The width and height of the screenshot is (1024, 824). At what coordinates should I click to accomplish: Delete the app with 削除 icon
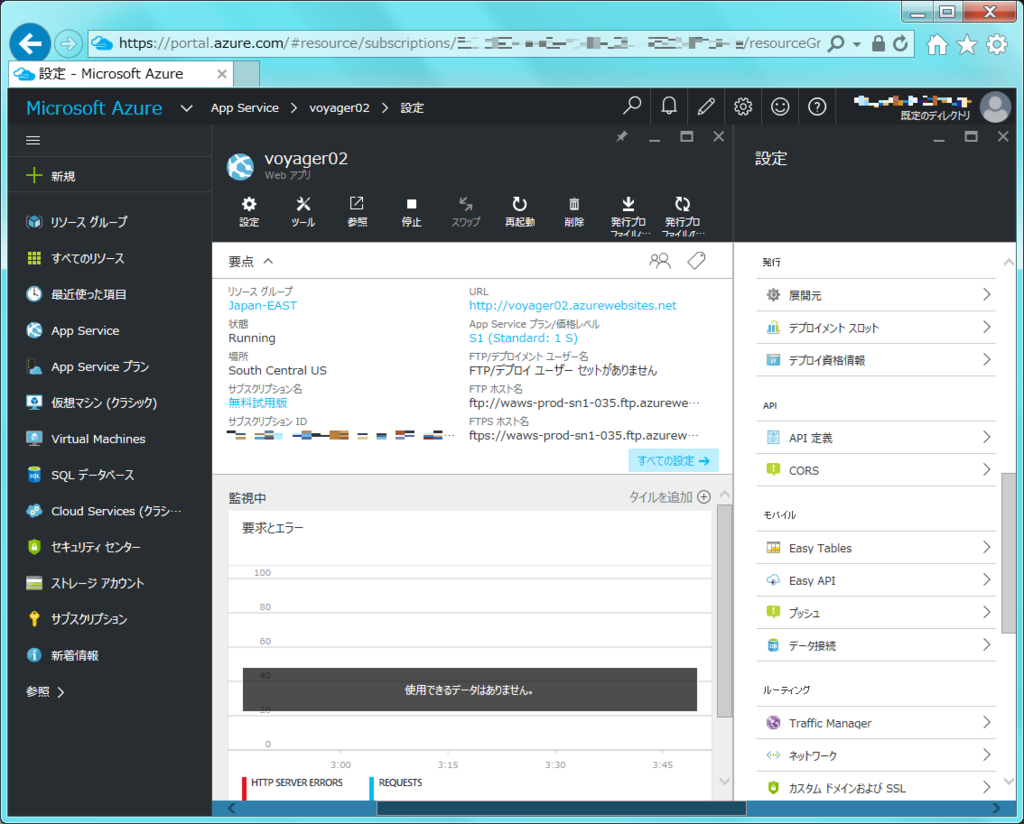pyautogui.click(x=573, y=212)
